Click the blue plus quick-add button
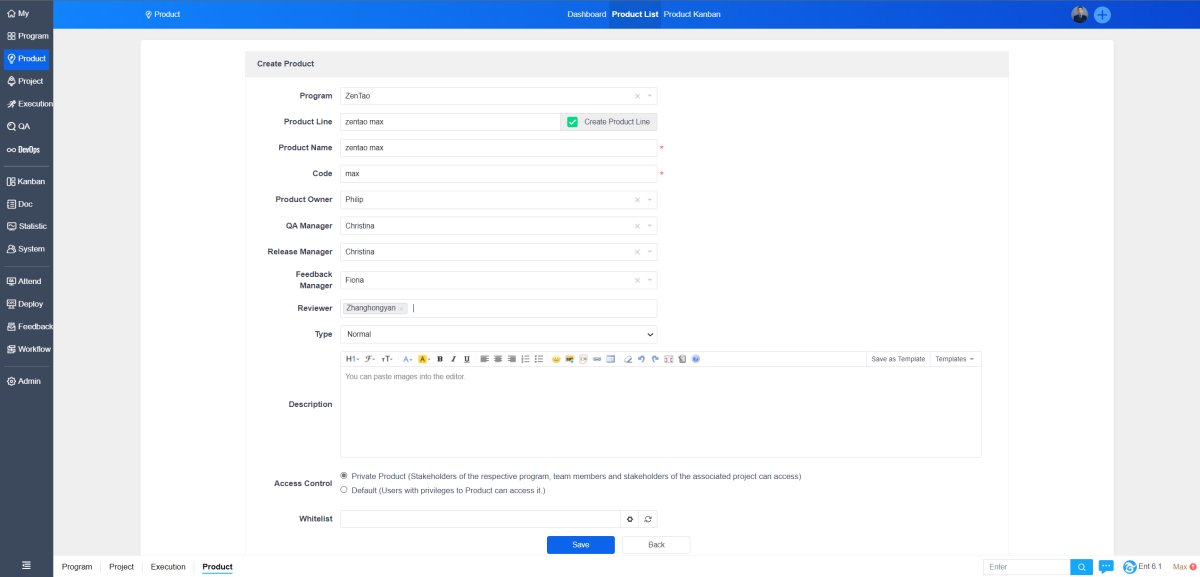 tap(1102, 15)
